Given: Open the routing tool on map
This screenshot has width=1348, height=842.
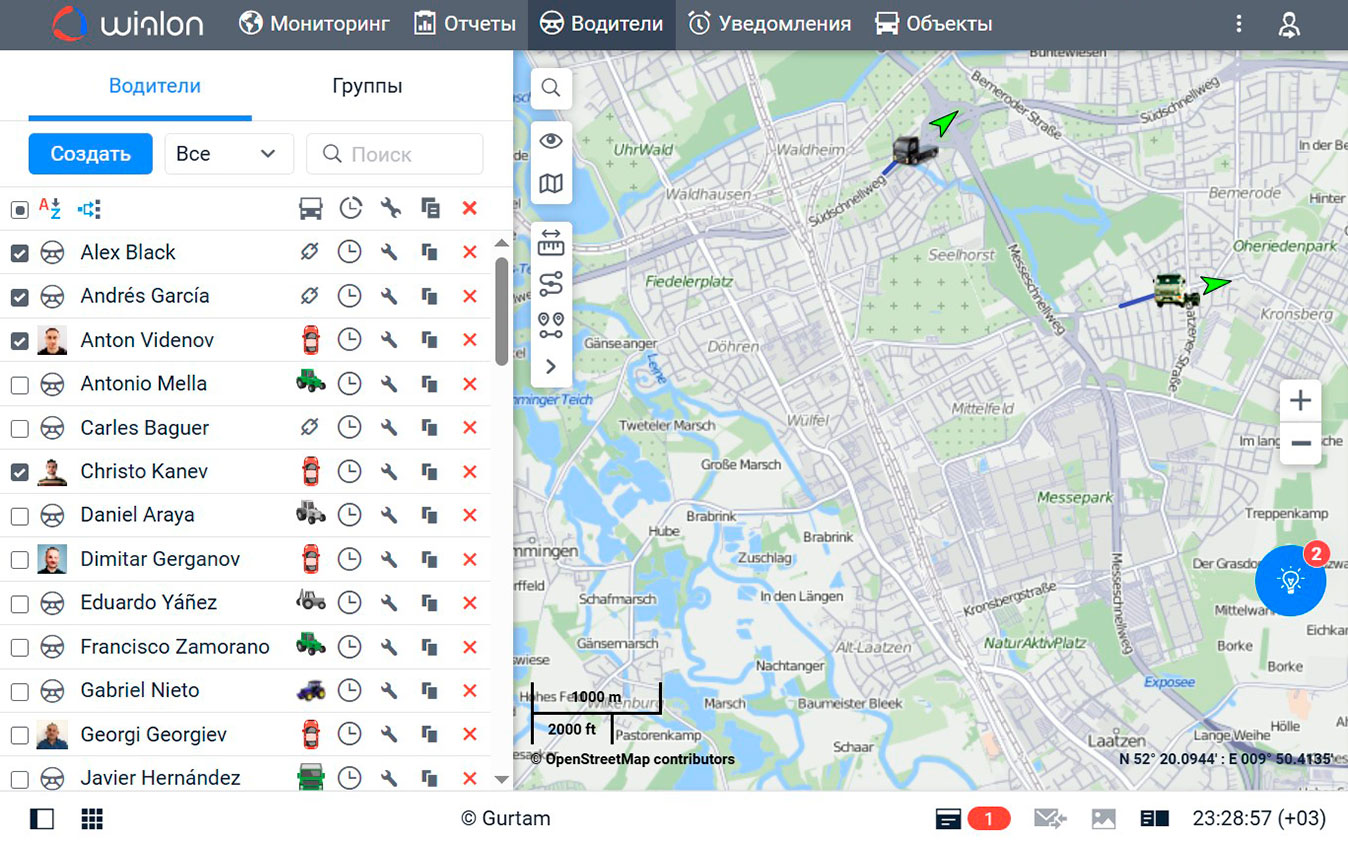Looking at the screenshot, I should tap(551, 284).
